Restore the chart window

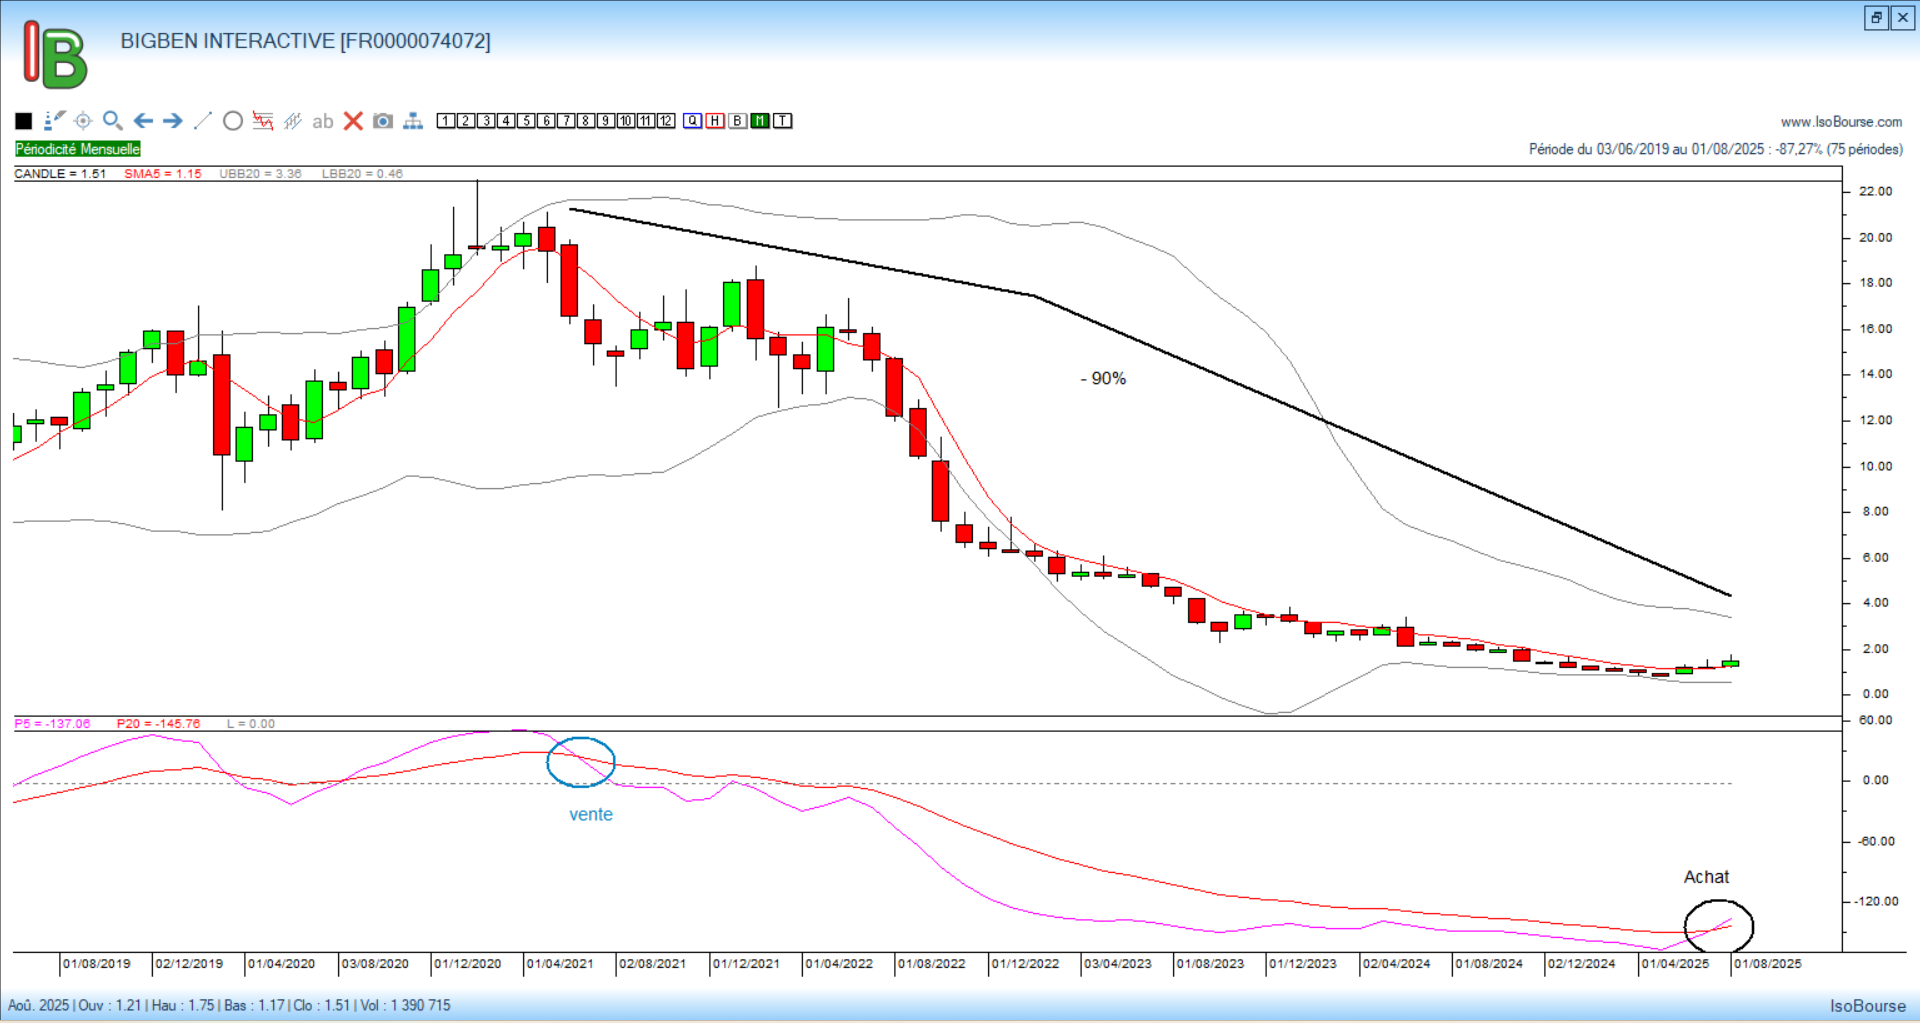tap(1876, 18)
